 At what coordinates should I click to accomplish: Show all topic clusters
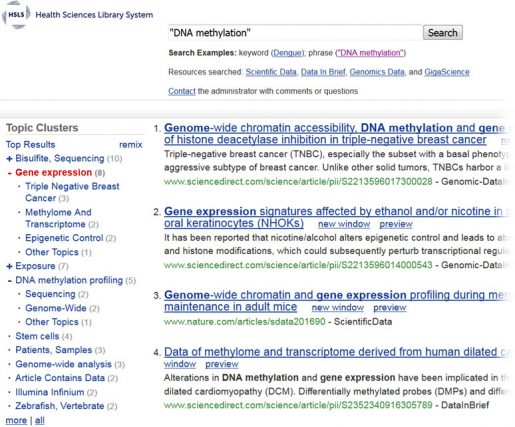pos(40,421)
